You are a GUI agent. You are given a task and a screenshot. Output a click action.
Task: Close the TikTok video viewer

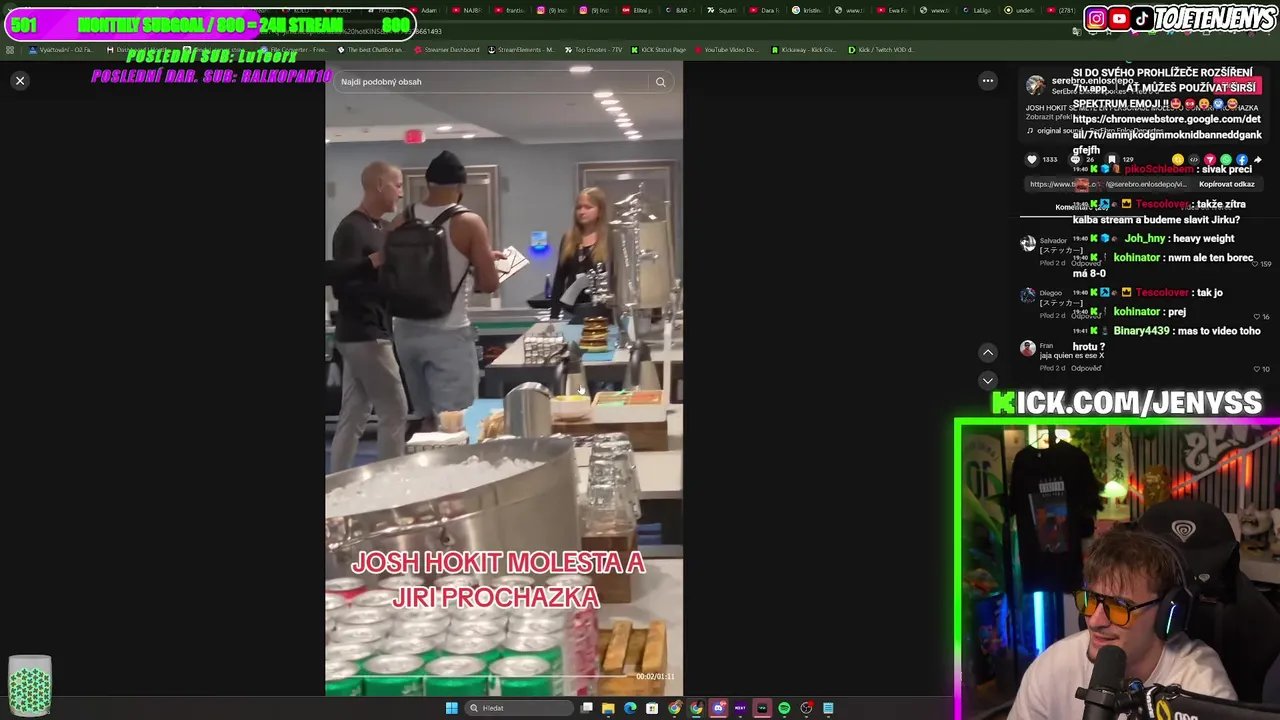[20, 81]
